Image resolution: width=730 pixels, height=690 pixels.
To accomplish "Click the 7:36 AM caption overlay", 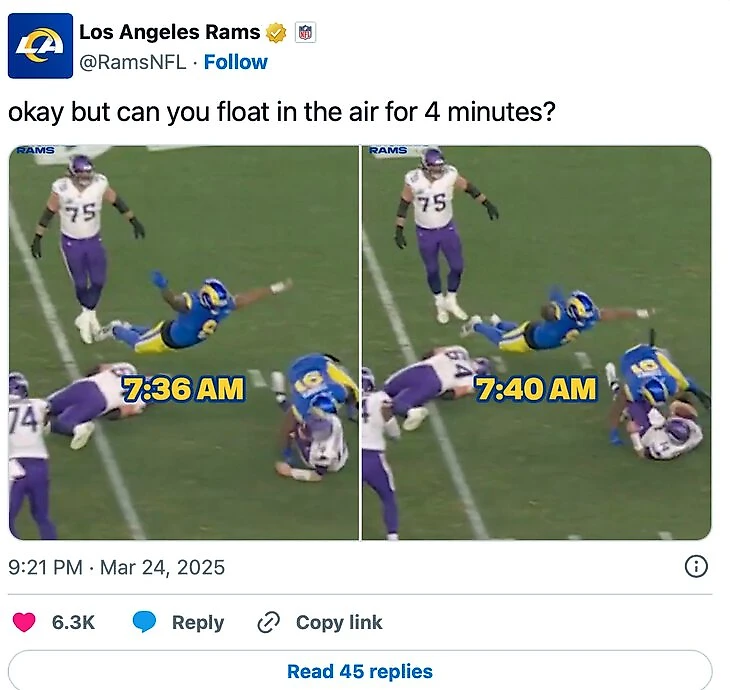I will [183, 389].
